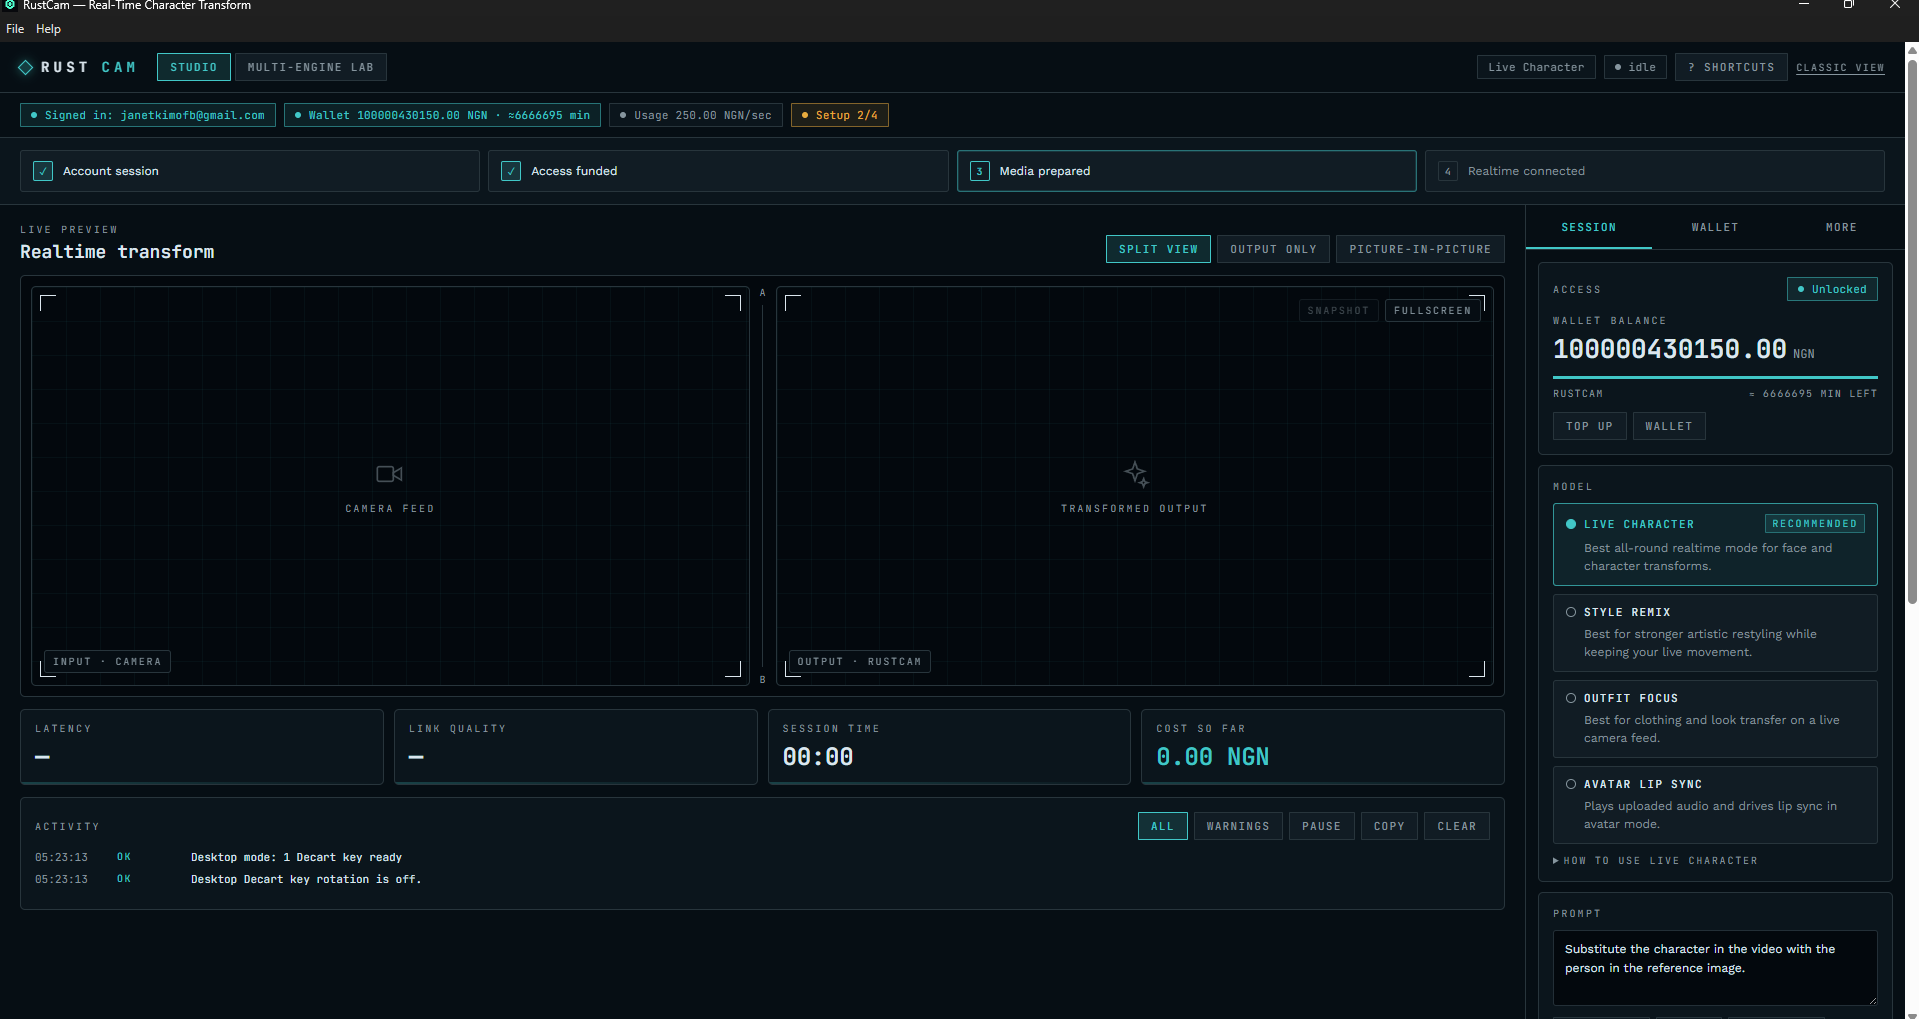Clear the activity log
Screen dimensions: 1919x1019
click(1456, 826)
